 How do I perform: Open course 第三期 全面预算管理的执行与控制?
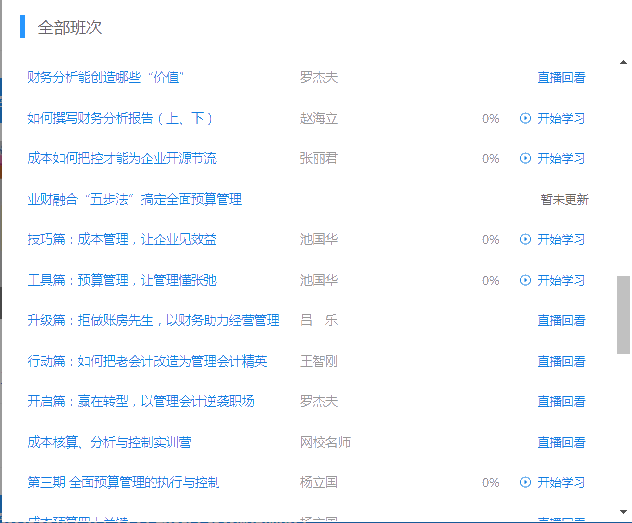click(123, 482)
